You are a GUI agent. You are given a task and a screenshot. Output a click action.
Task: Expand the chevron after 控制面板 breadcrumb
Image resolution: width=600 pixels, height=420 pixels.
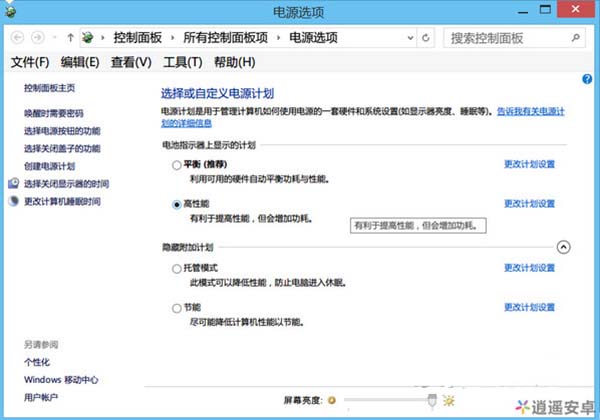tap(173, 37)
